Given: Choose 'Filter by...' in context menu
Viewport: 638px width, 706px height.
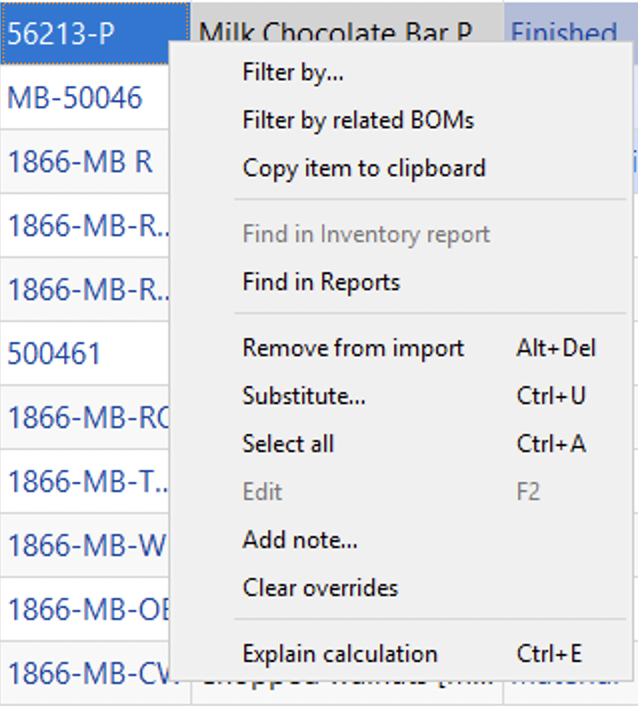Looking at the screenshot, I should [x=294, y=73].
